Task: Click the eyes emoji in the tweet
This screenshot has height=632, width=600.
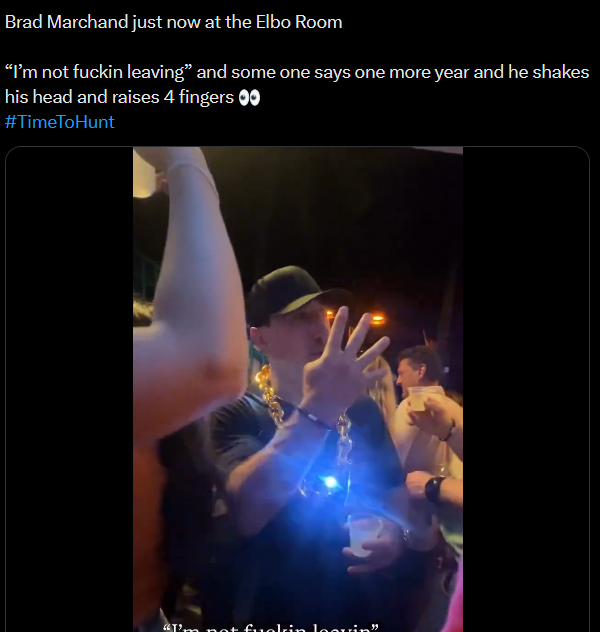Action: pyautogui.click(x=249, y=98)
